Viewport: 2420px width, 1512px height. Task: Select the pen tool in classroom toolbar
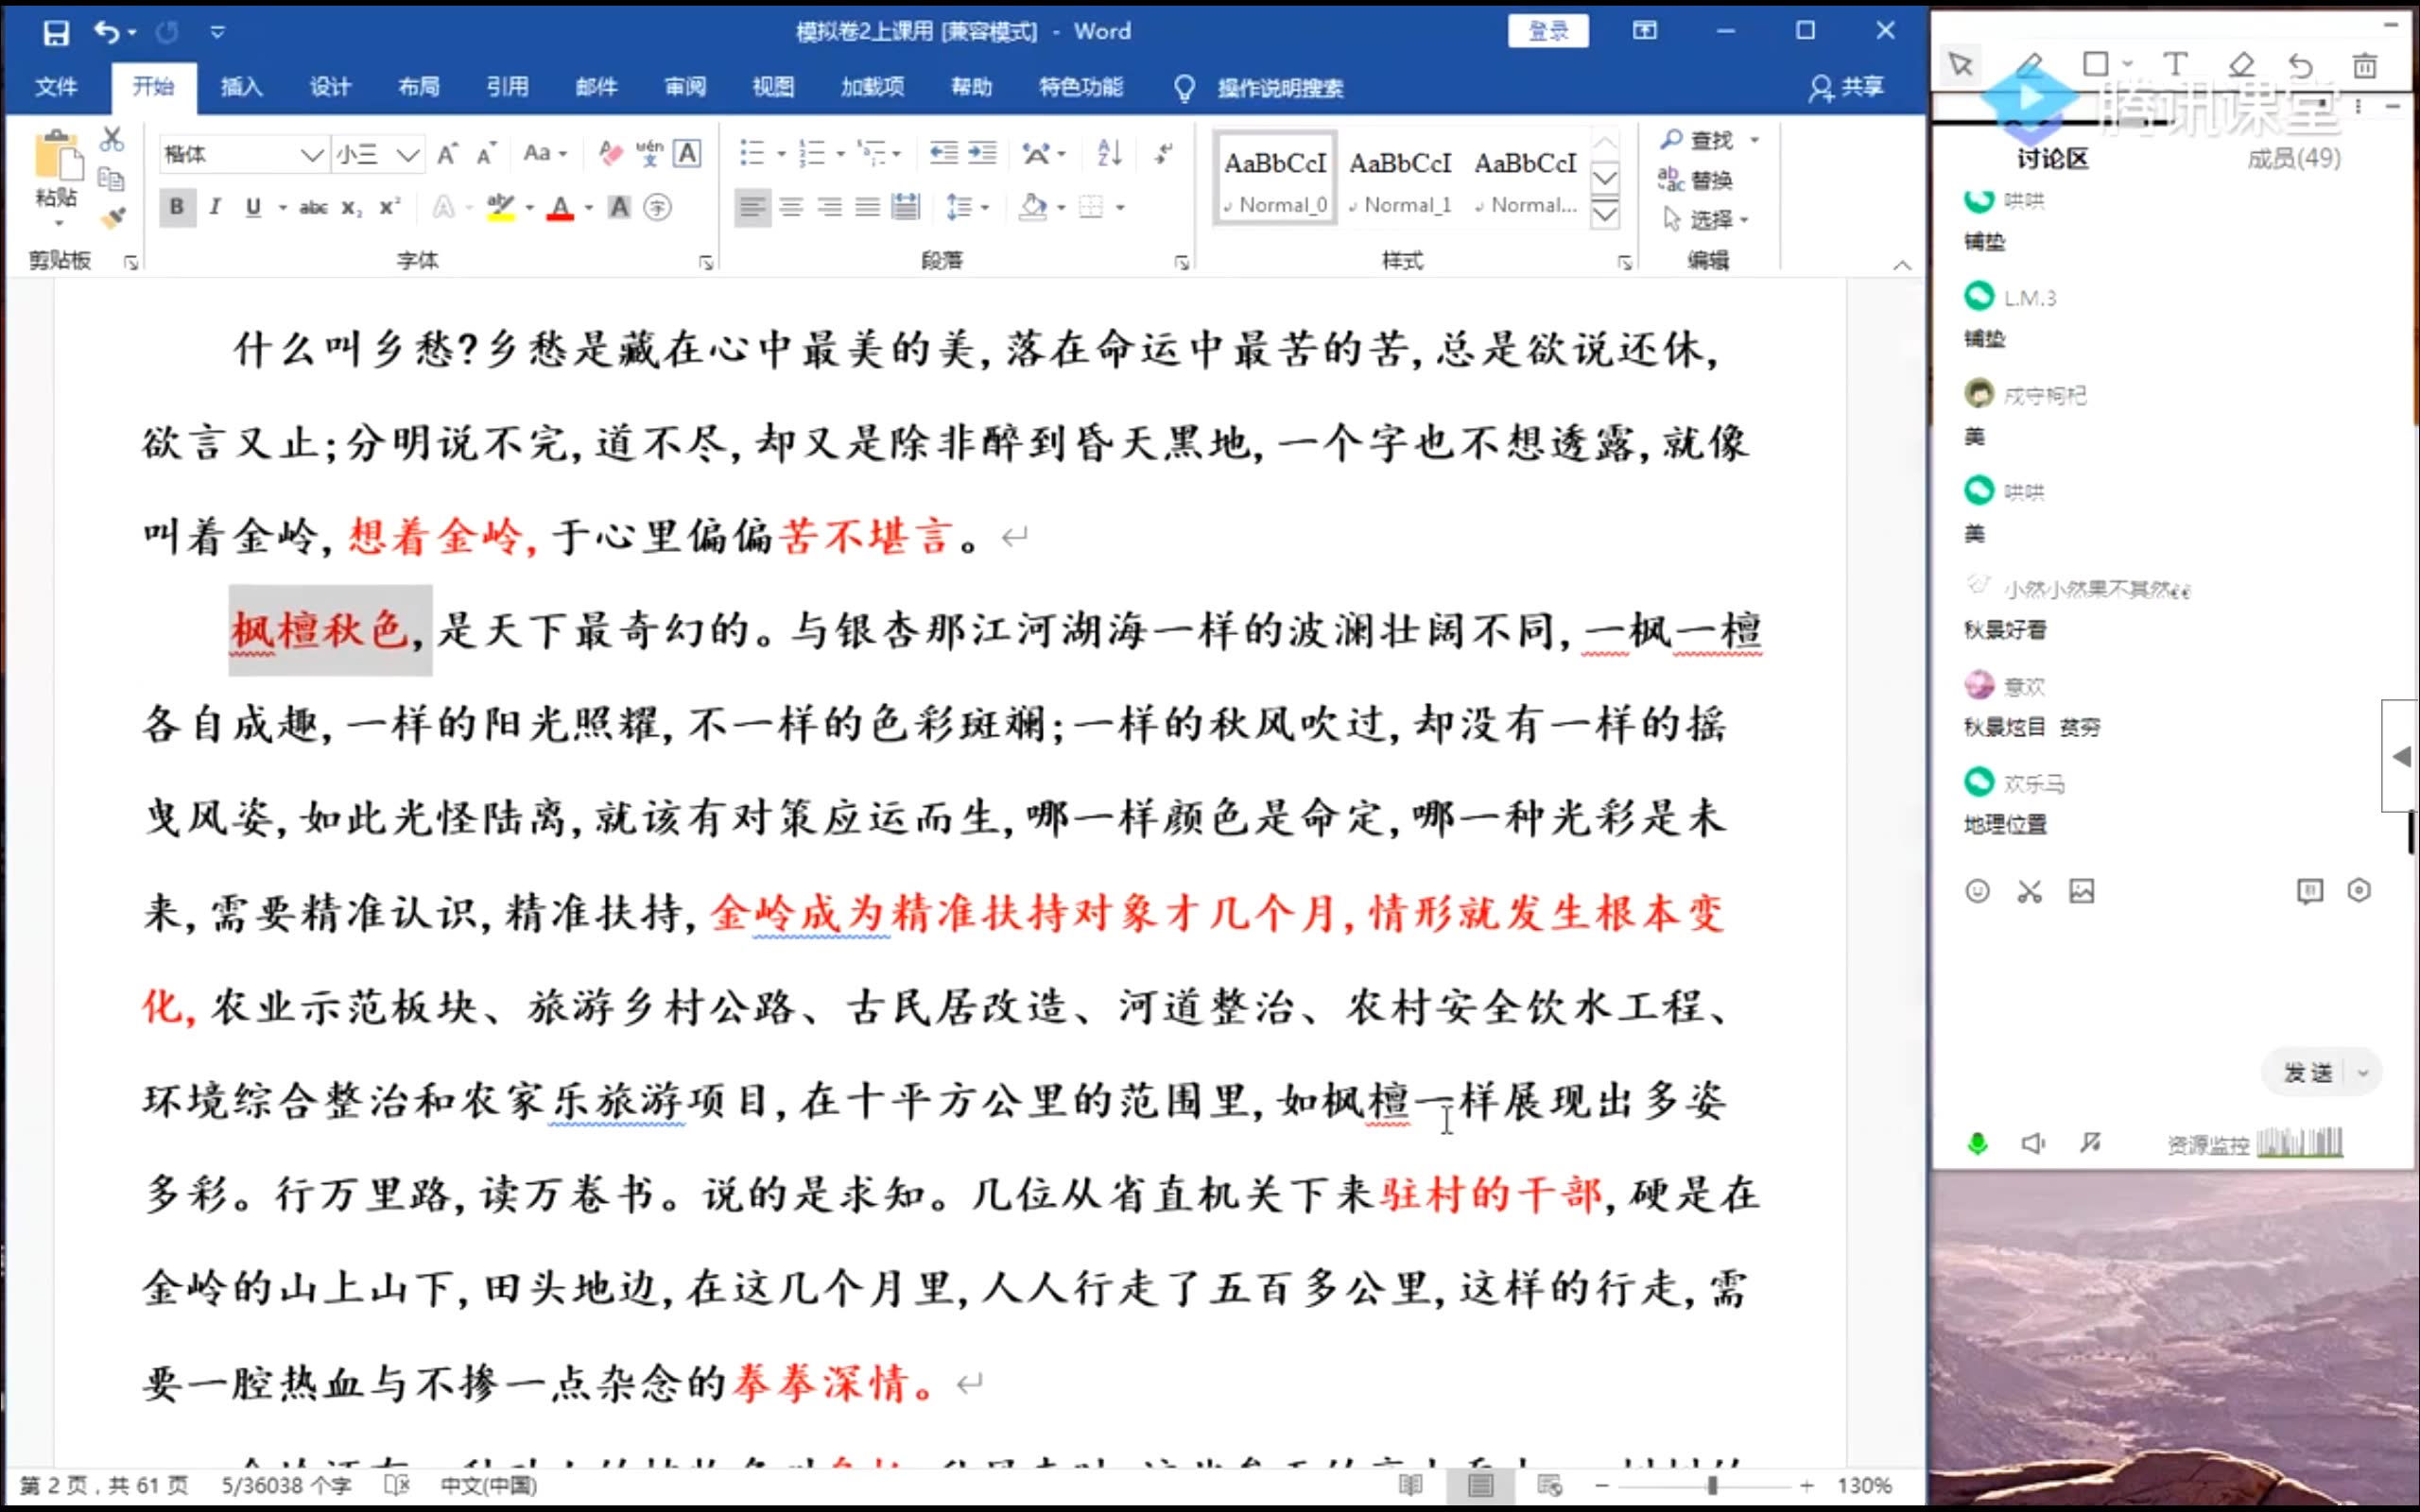2030,65
